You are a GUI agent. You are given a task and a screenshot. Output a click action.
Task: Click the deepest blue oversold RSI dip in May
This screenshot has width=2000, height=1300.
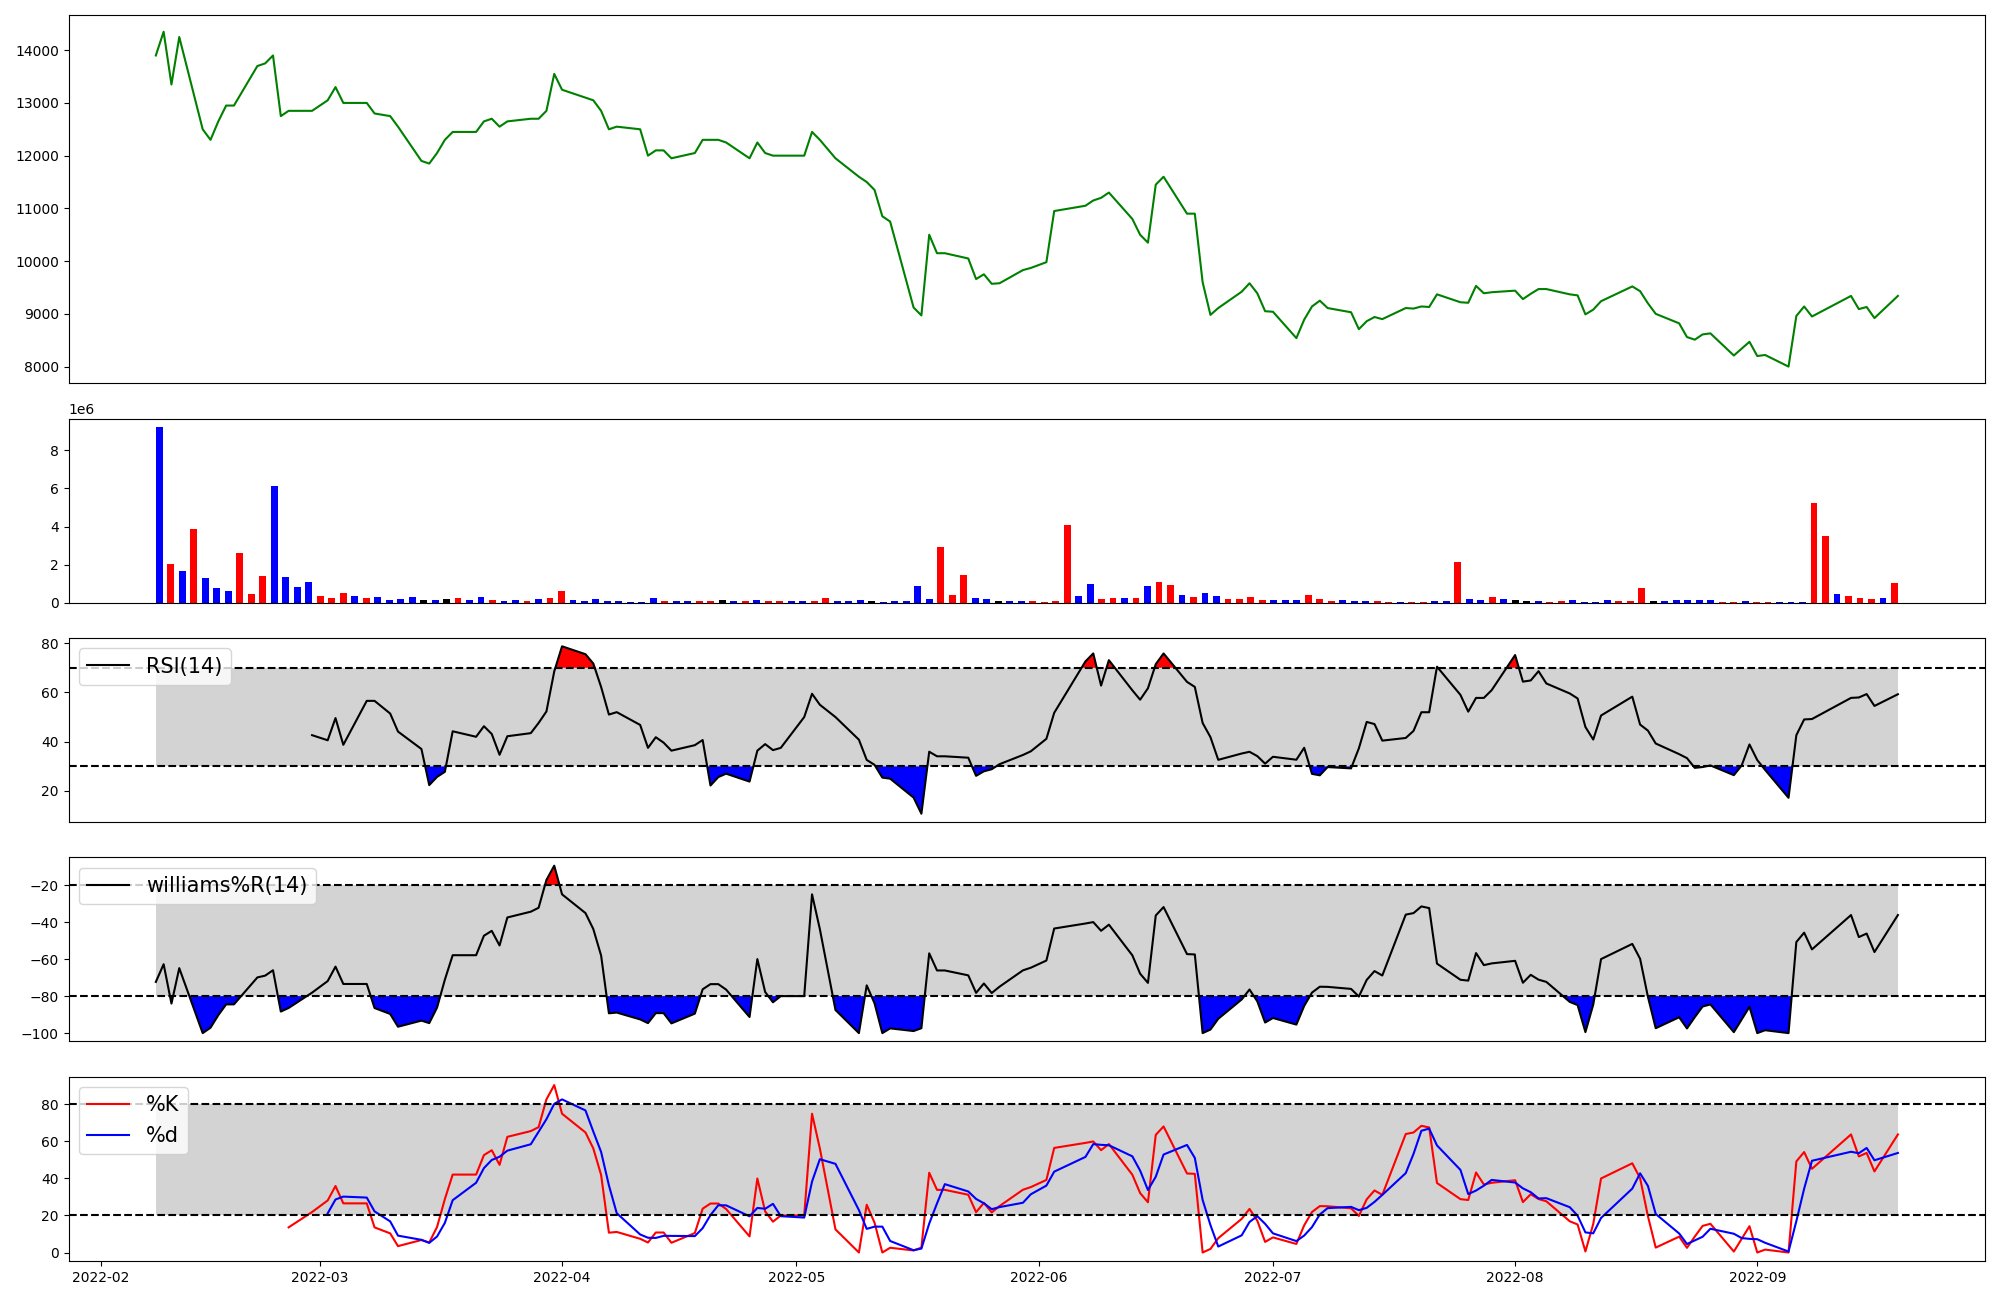[x=912, y=785]
